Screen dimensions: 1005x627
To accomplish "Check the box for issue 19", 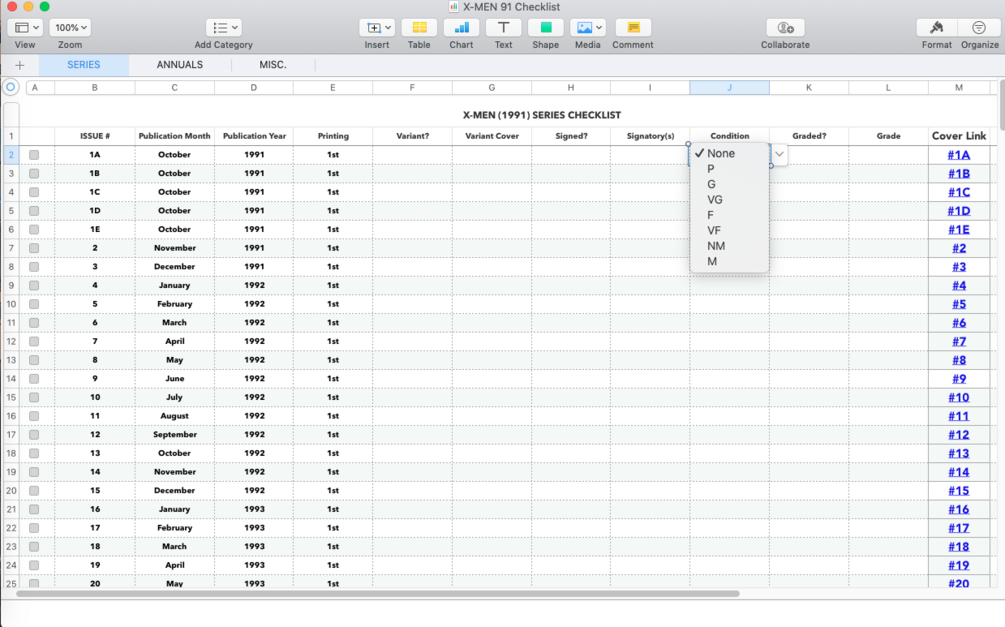I will point(34,565).
